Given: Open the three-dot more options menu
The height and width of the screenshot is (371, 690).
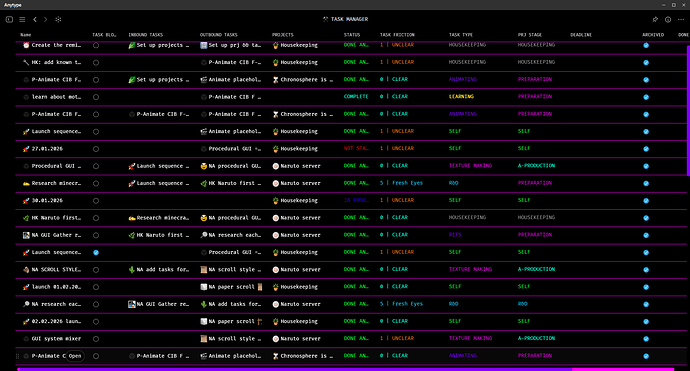Looking at the screenshot, I should [681, 19].
